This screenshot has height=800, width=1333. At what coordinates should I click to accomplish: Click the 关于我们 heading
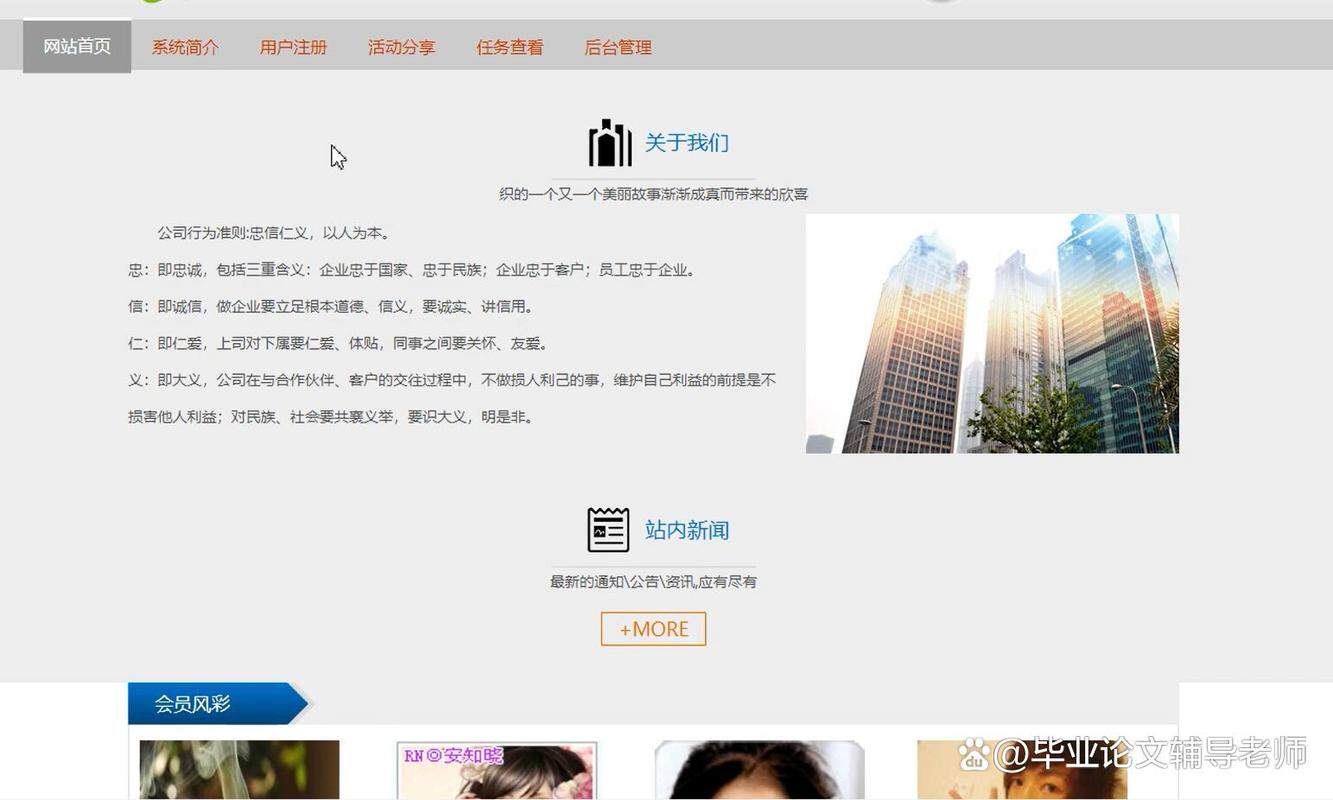(x=687, y=143)
